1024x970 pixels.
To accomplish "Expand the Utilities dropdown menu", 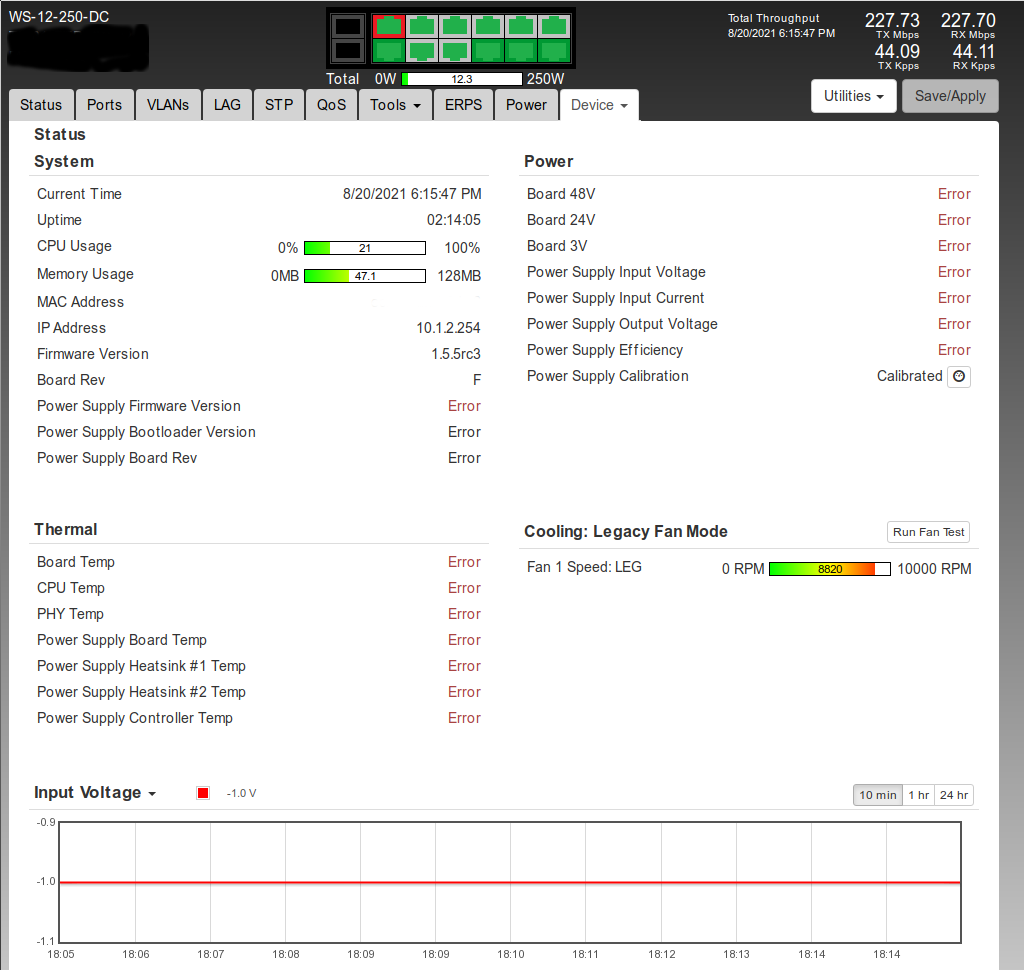I will tap(853, 96).
